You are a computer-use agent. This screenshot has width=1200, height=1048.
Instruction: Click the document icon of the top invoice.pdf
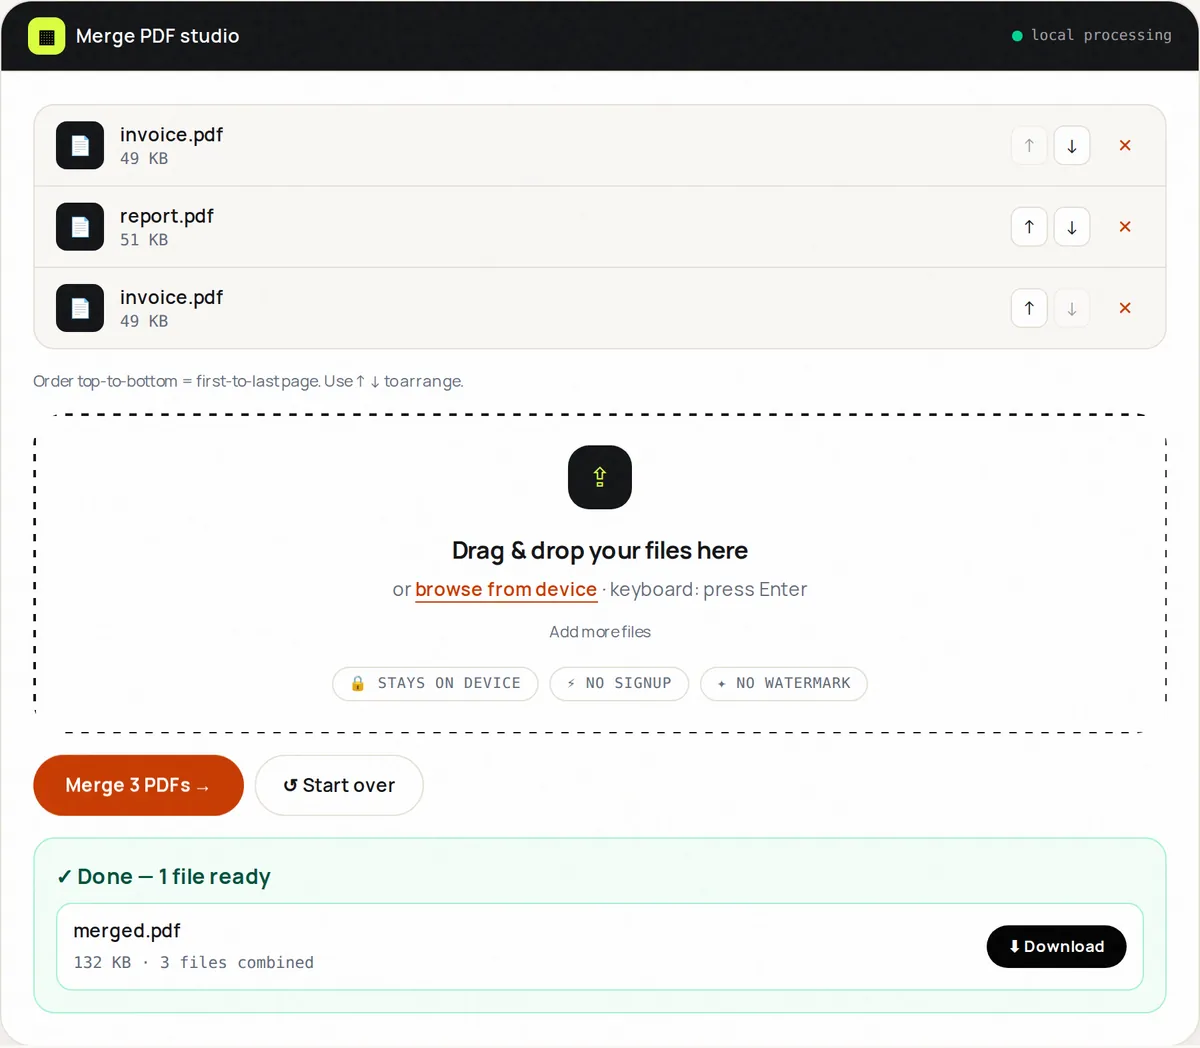[x=80, y=146]
